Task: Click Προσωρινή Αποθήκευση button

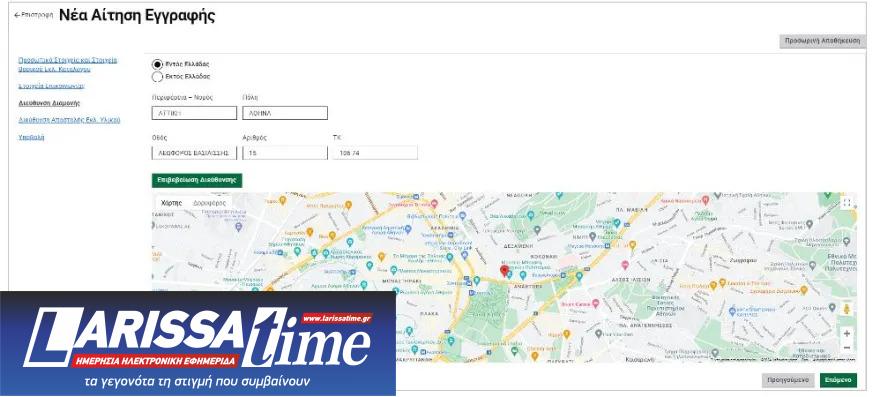Action: point(822,41)
